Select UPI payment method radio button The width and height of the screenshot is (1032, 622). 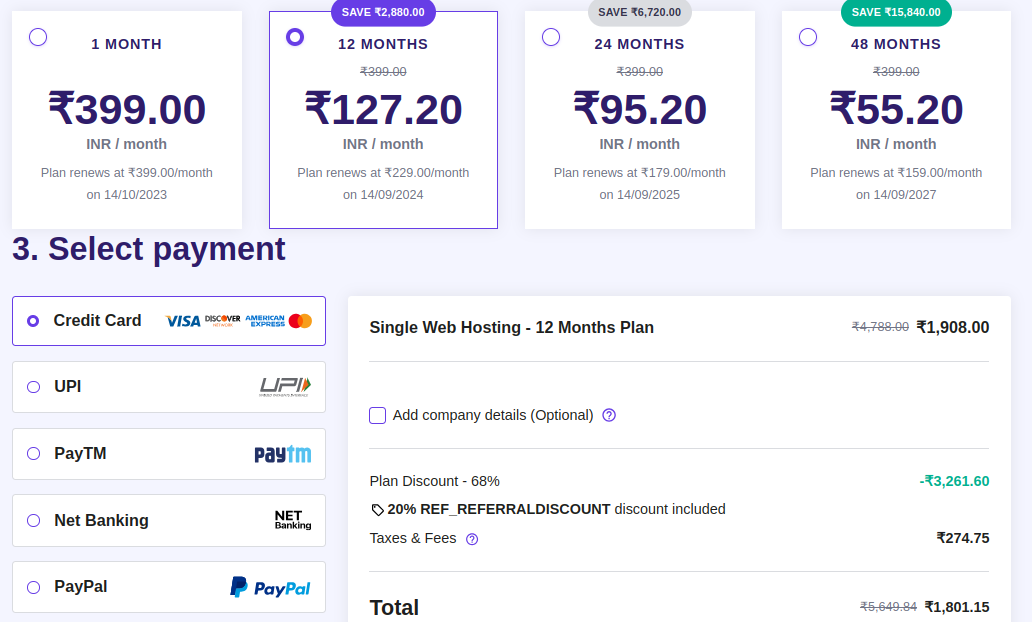[34, 387]
